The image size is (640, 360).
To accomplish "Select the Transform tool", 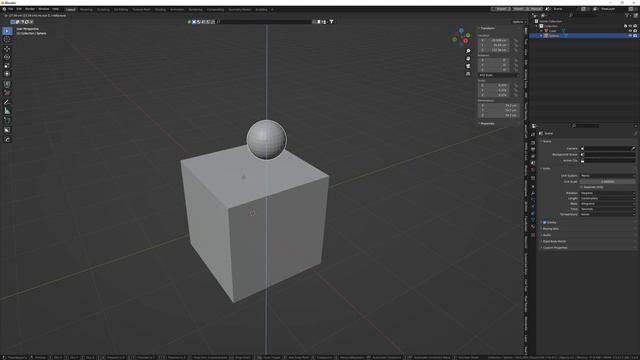I will [x=7, y=74].
